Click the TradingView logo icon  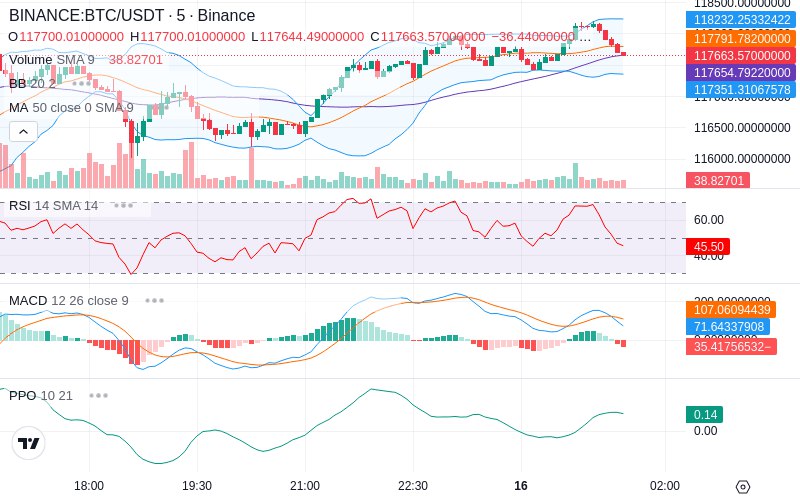(x=29, y=443)
